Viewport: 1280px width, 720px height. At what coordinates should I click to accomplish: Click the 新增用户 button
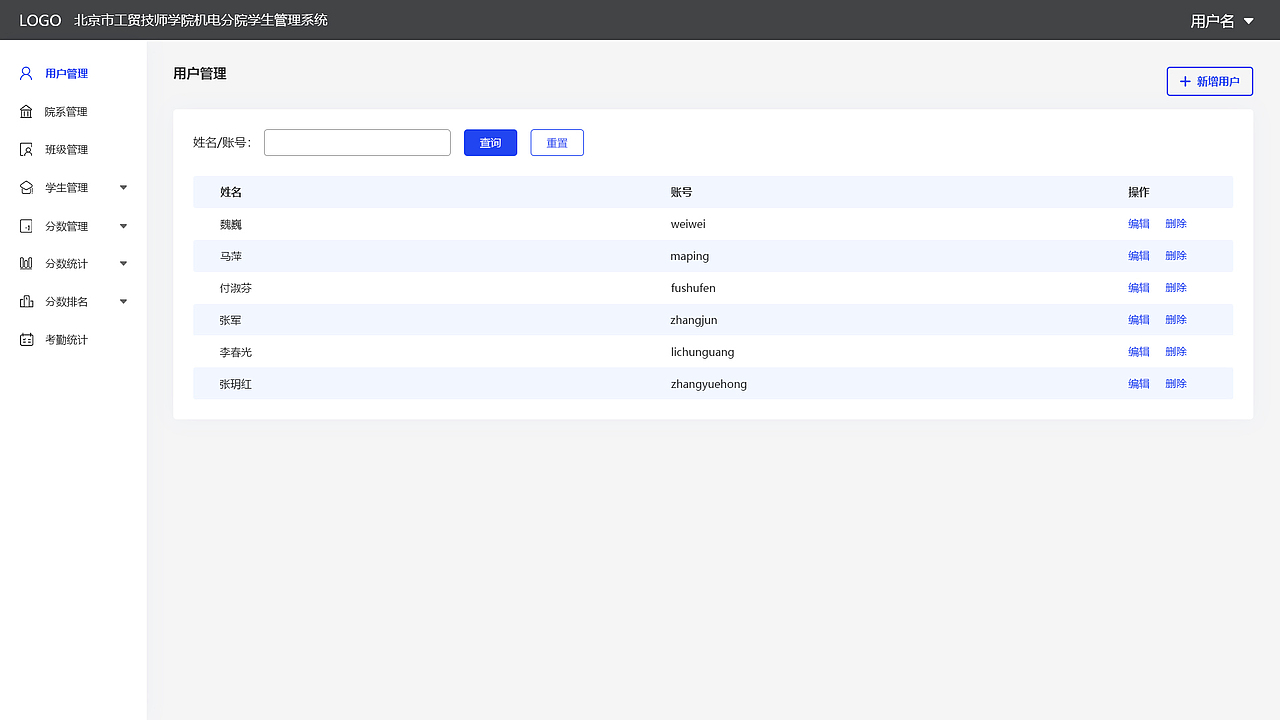tap(1210, 81)
